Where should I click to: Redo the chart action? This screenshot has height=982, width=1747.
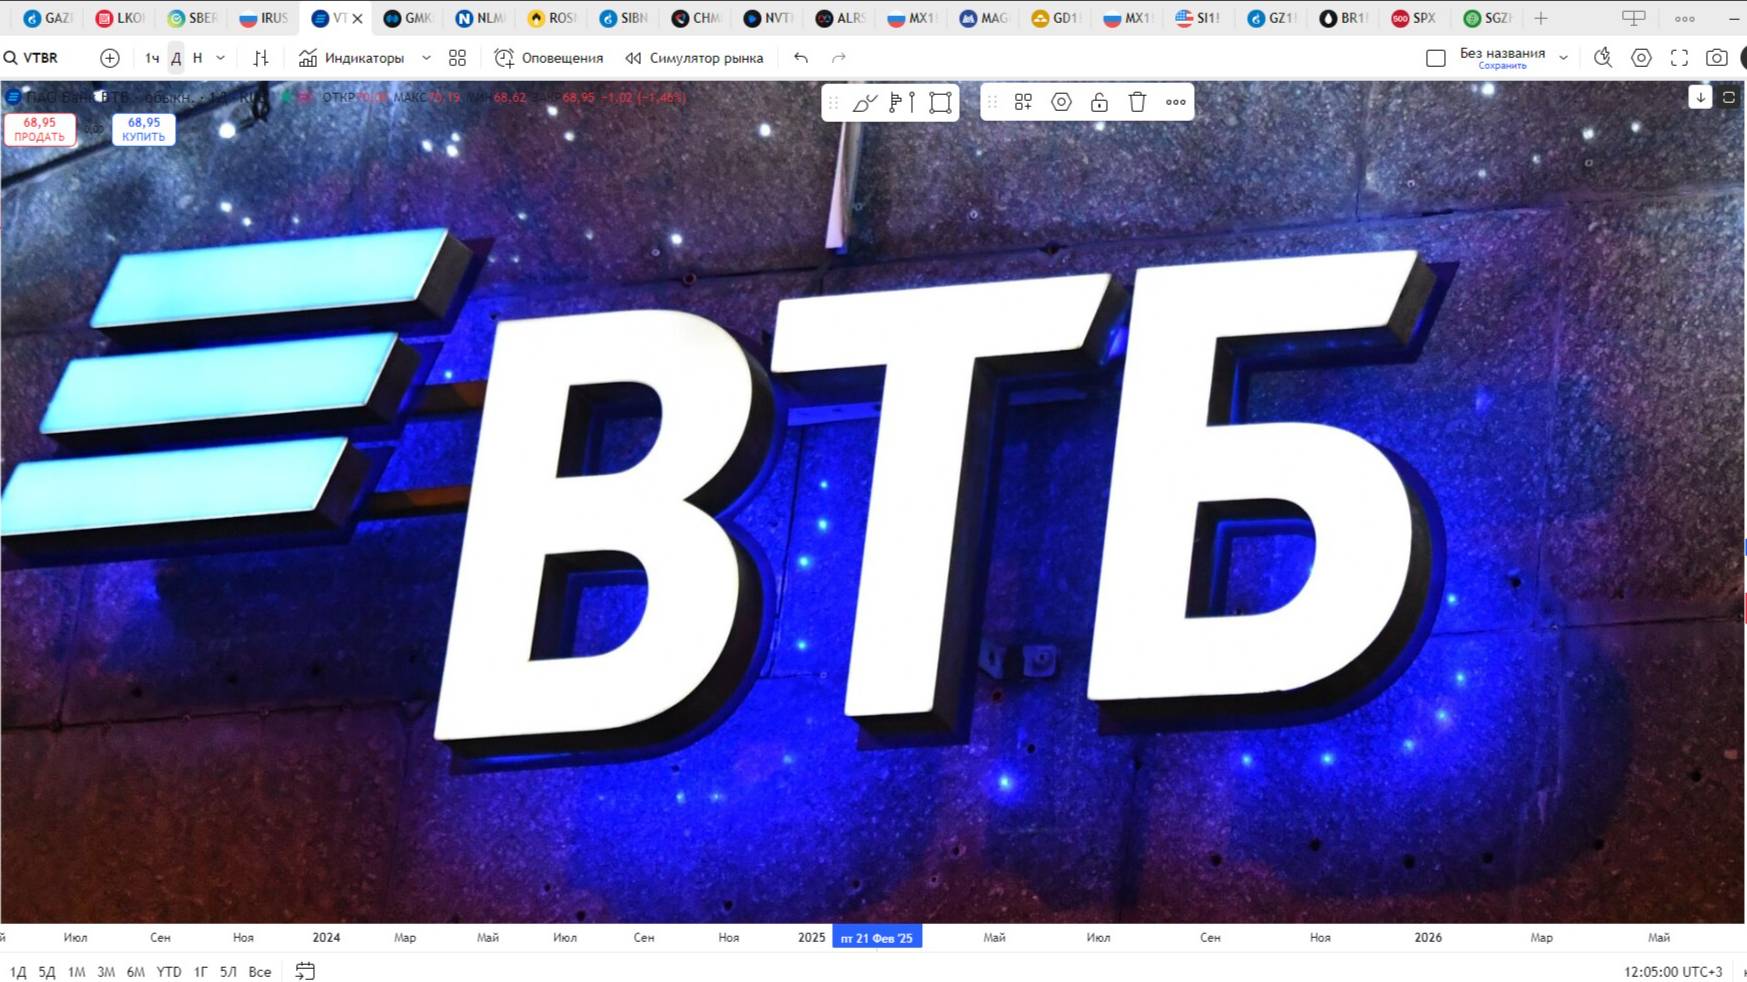839,58
